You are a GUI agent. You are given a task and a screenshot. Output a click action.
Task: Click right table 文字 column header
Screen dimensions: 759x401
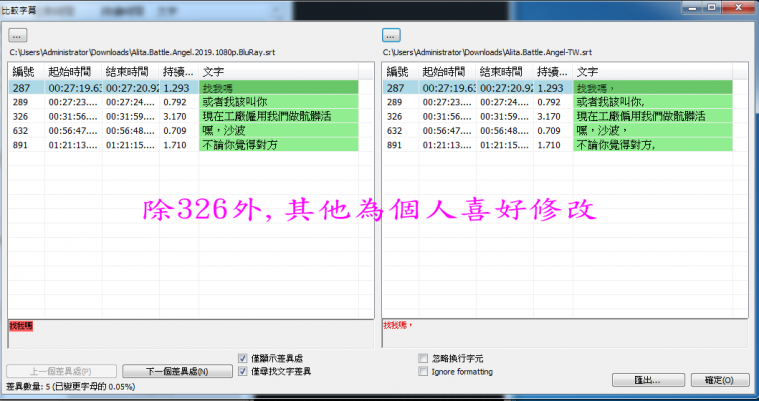coord(653,72)
